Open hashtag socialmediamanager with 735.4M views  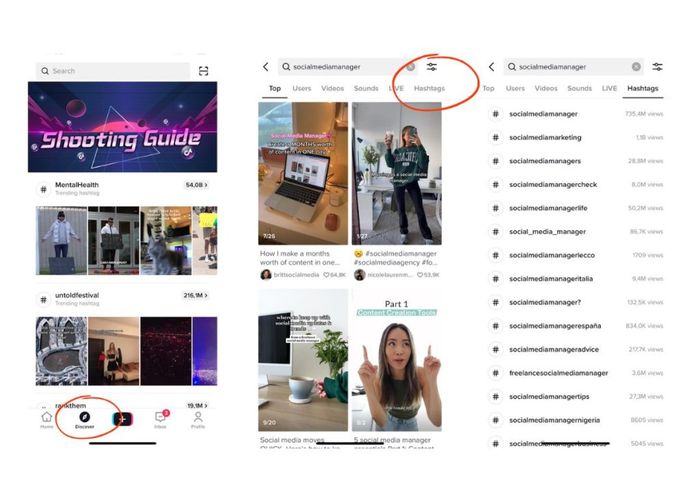click(x=576, y=114)
